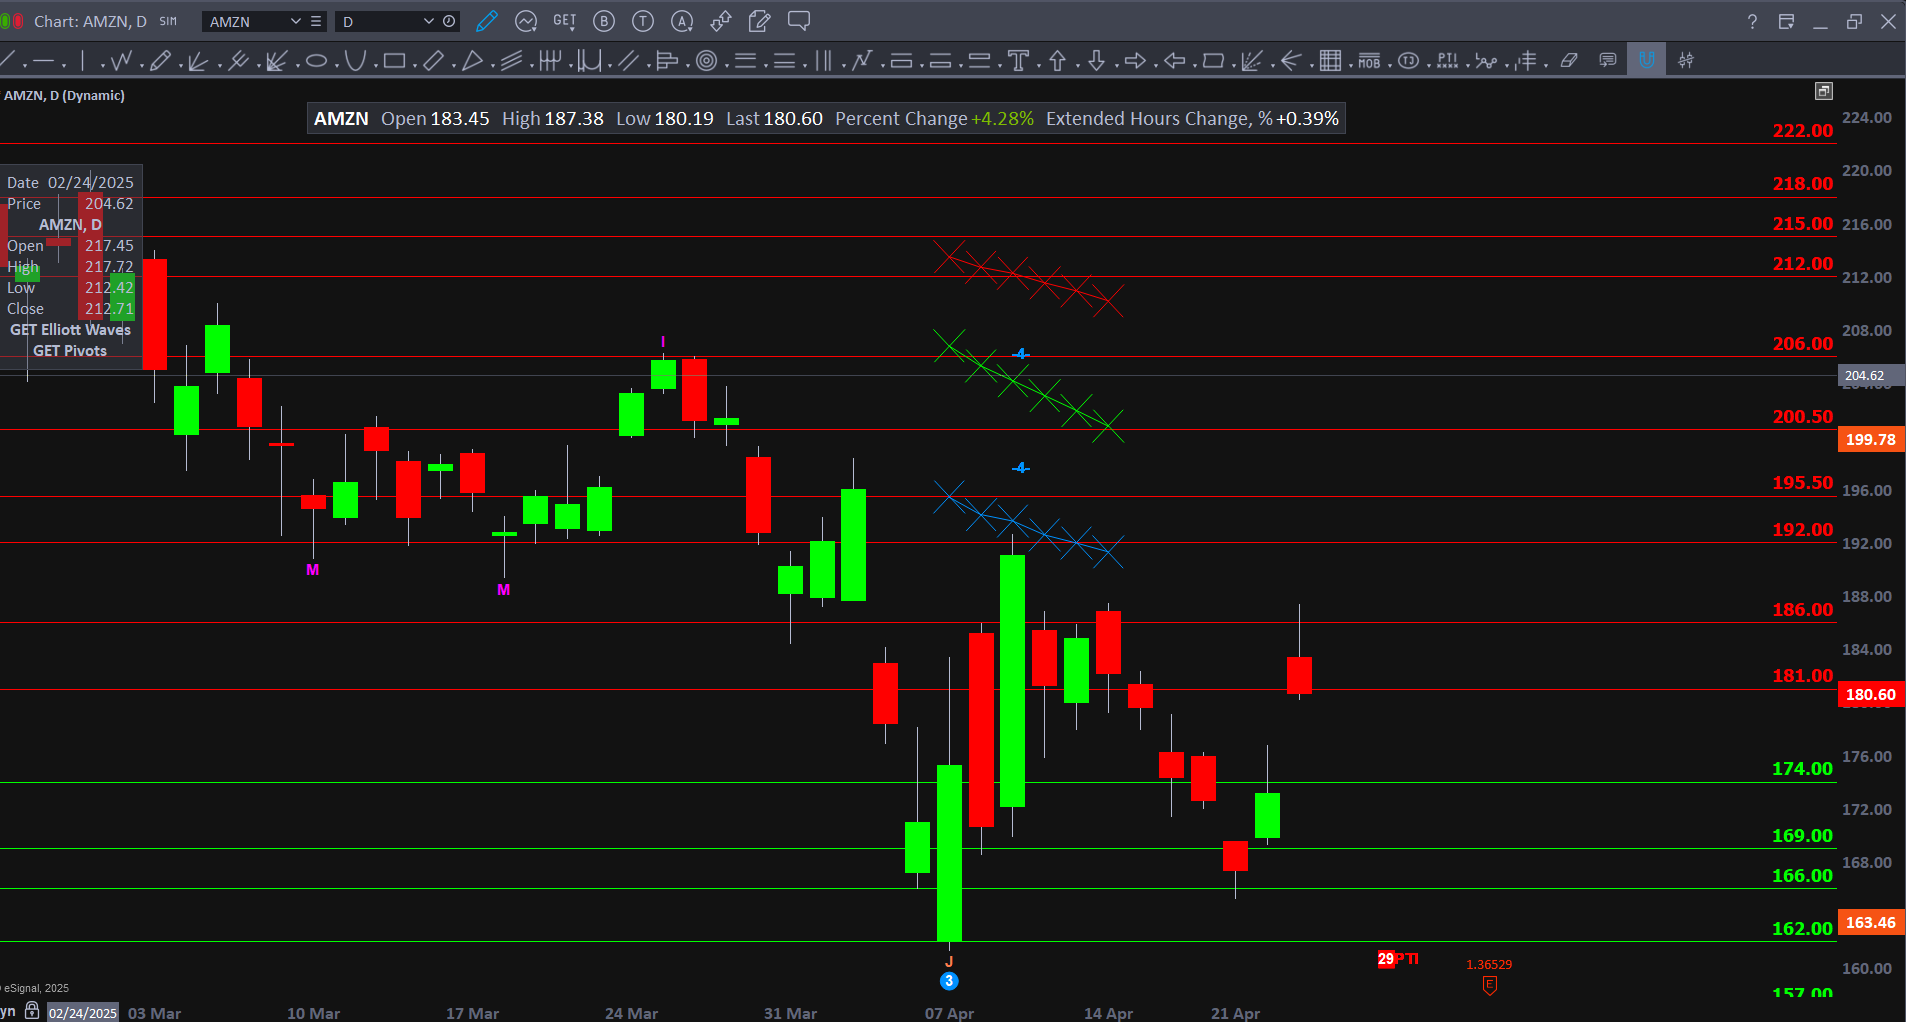Select the eraser tool

point(1569,61)
